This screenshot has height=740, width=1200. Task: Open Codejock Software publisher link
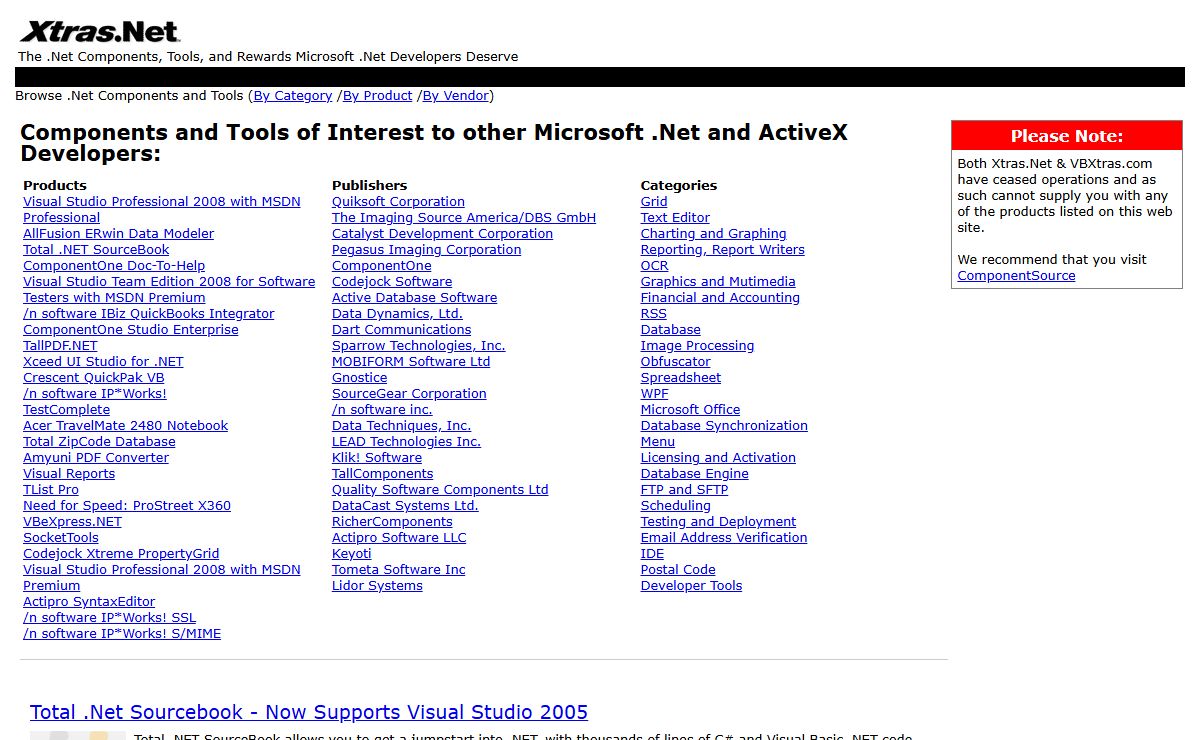tap(392, 282)
